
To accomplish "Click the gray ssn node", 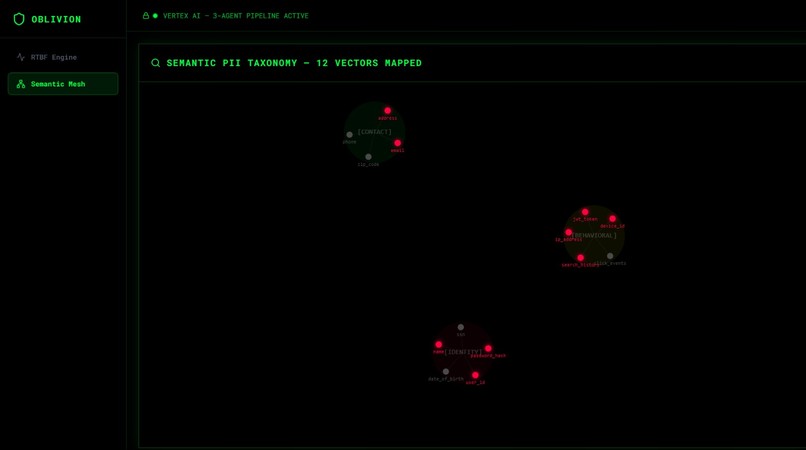I will [461, 327].
